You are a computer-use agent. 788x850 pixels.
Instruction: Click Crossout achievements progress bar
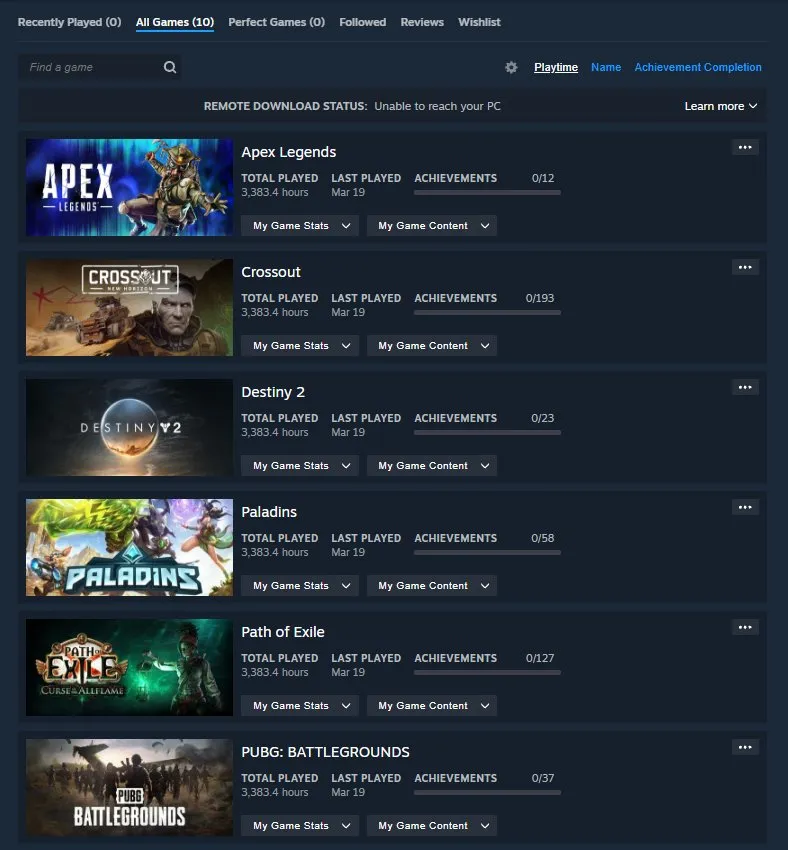coord(487,312)
